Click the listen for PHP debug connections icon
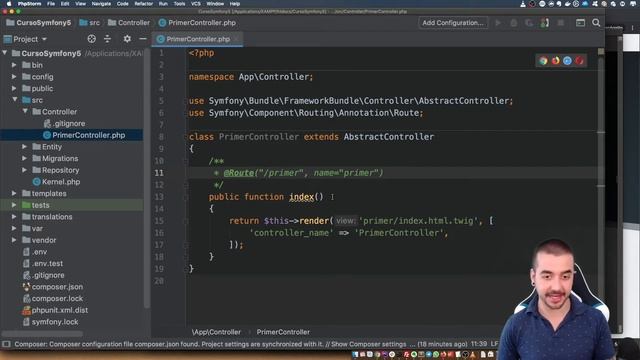Screen dimensions: 640x360 [545, 23]
